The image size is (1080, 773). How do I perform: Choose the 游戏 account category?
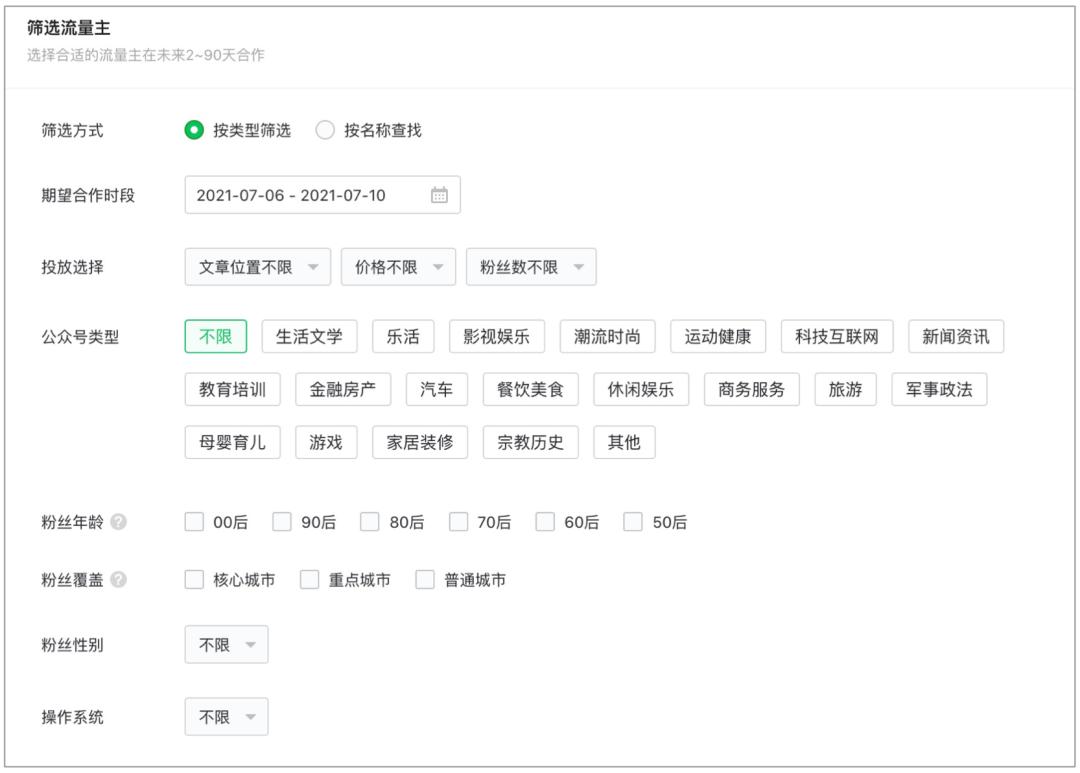pos(326,442)
